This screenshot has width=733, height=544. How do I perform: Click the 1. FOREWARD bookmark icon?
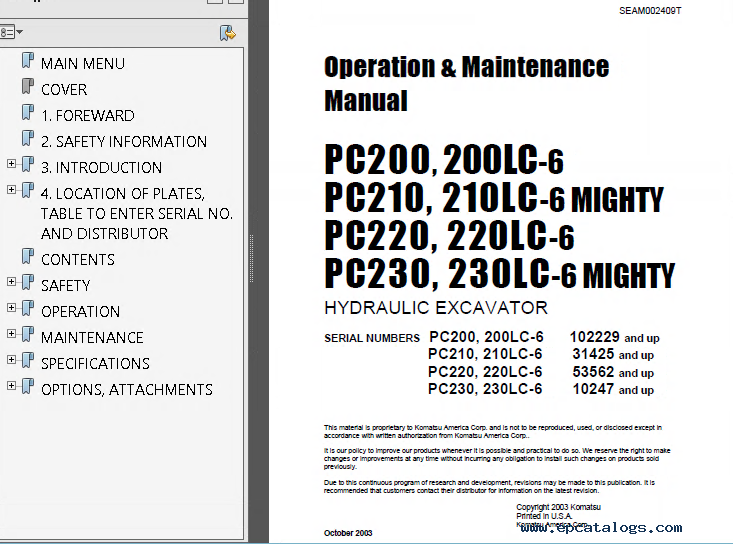[x=28, y=113]
